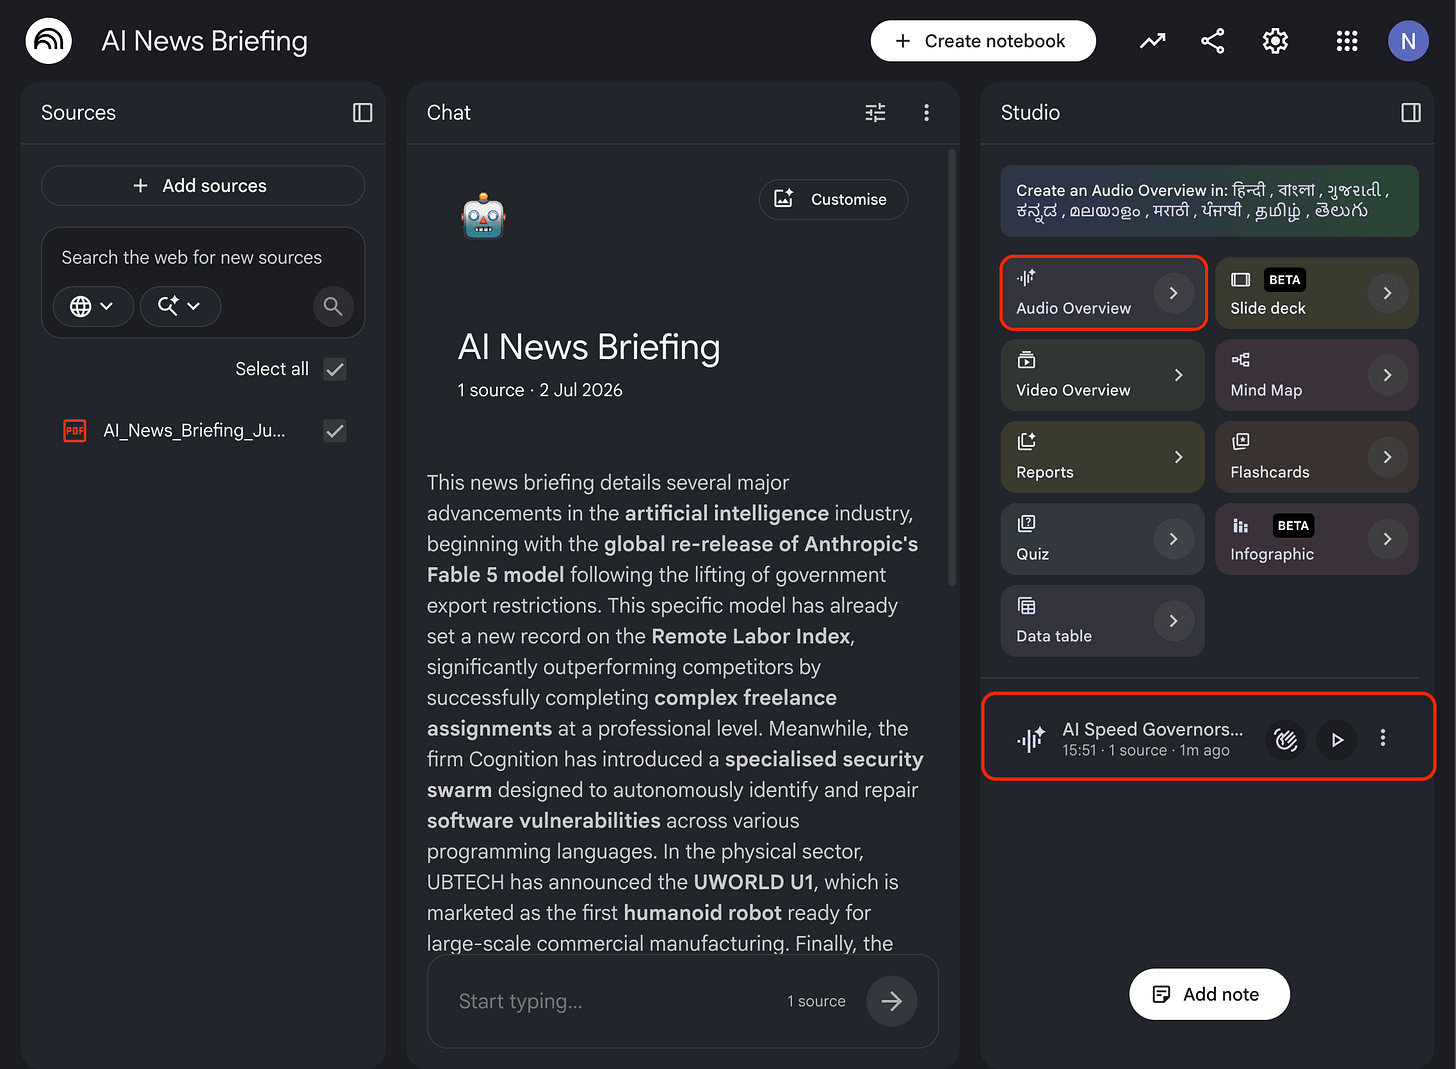Click the AI Speed Governors... audio title

(x=1153, y=729)
